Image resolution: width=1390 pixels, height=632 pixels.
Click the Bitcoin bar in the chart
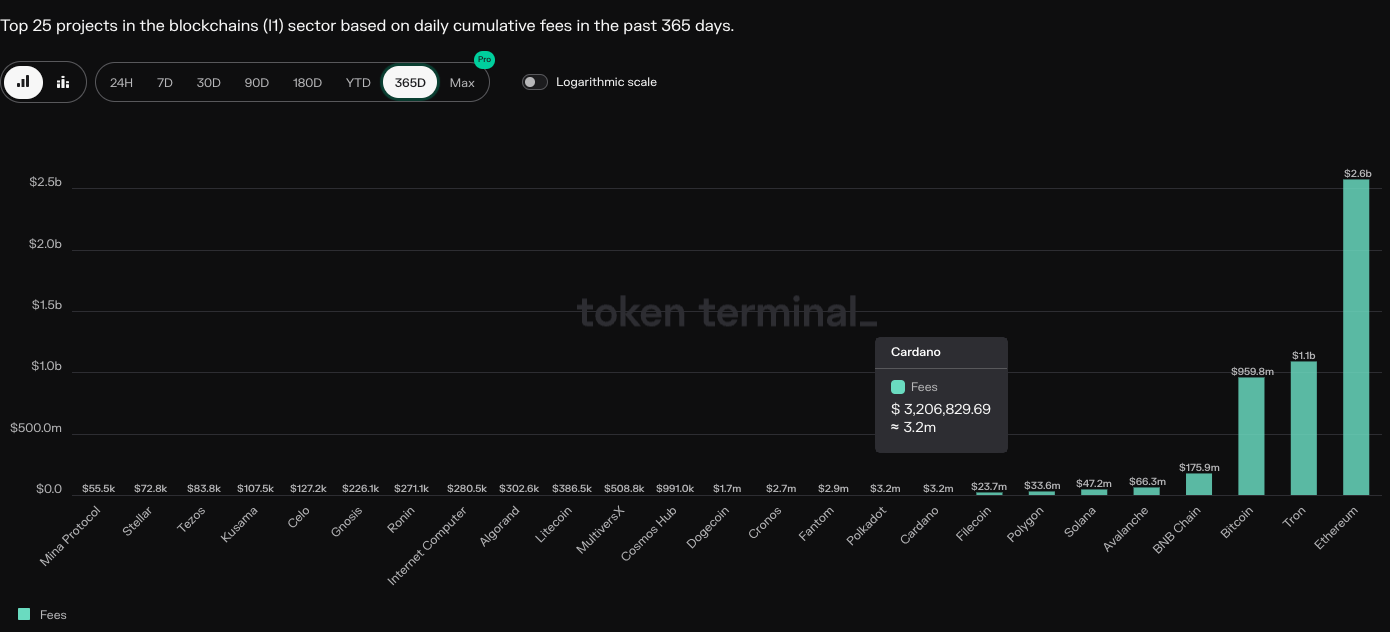1250,435
